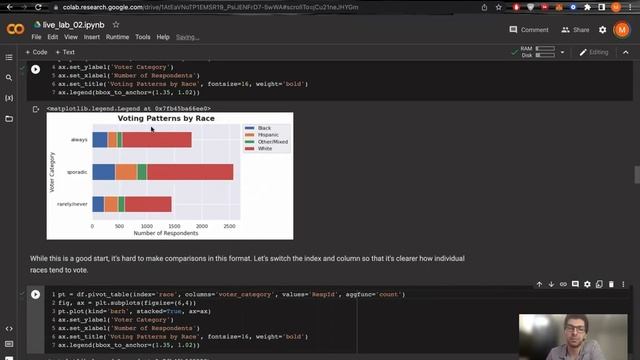Open the Insert menu
The image size is (640, 360).
coord(91,37)
